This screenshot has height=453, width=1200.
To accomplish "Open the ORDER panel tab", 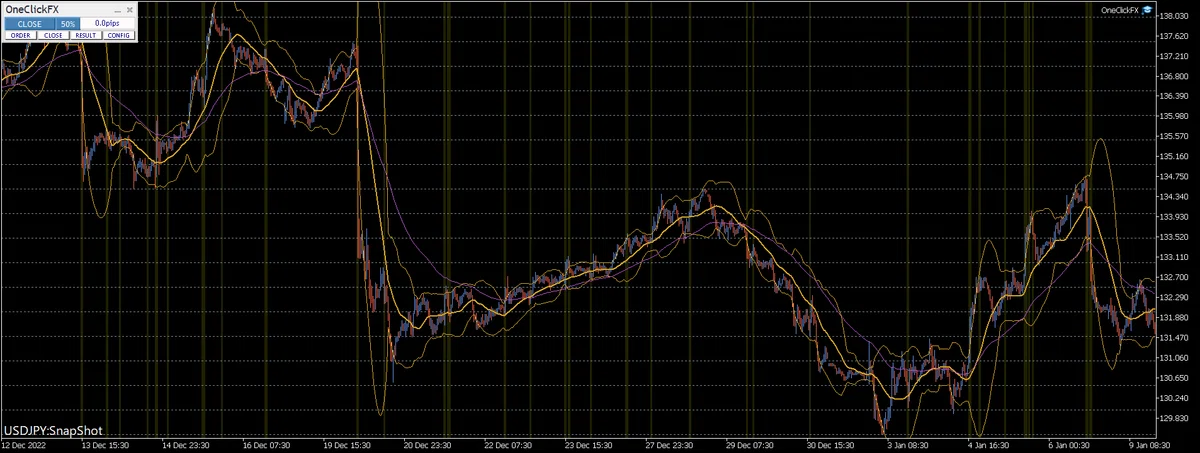I will [x=20, y=35].
